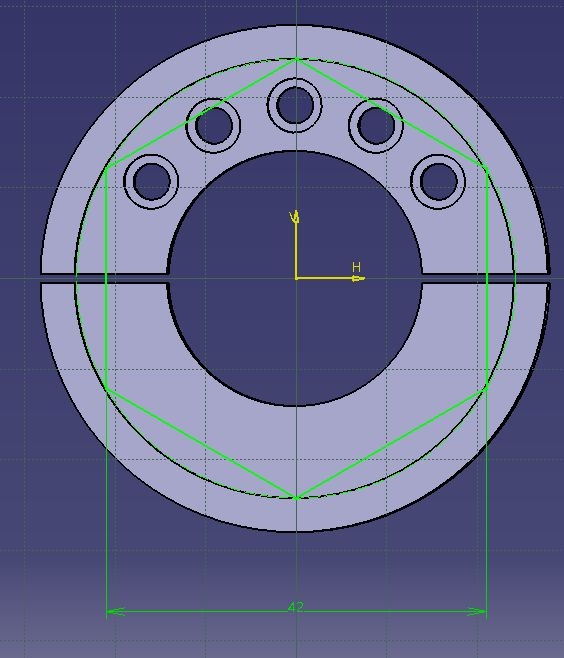The image size is (564, 658).
Task: Pick the hexagon's bottom vertex
Action: point(296,498)
